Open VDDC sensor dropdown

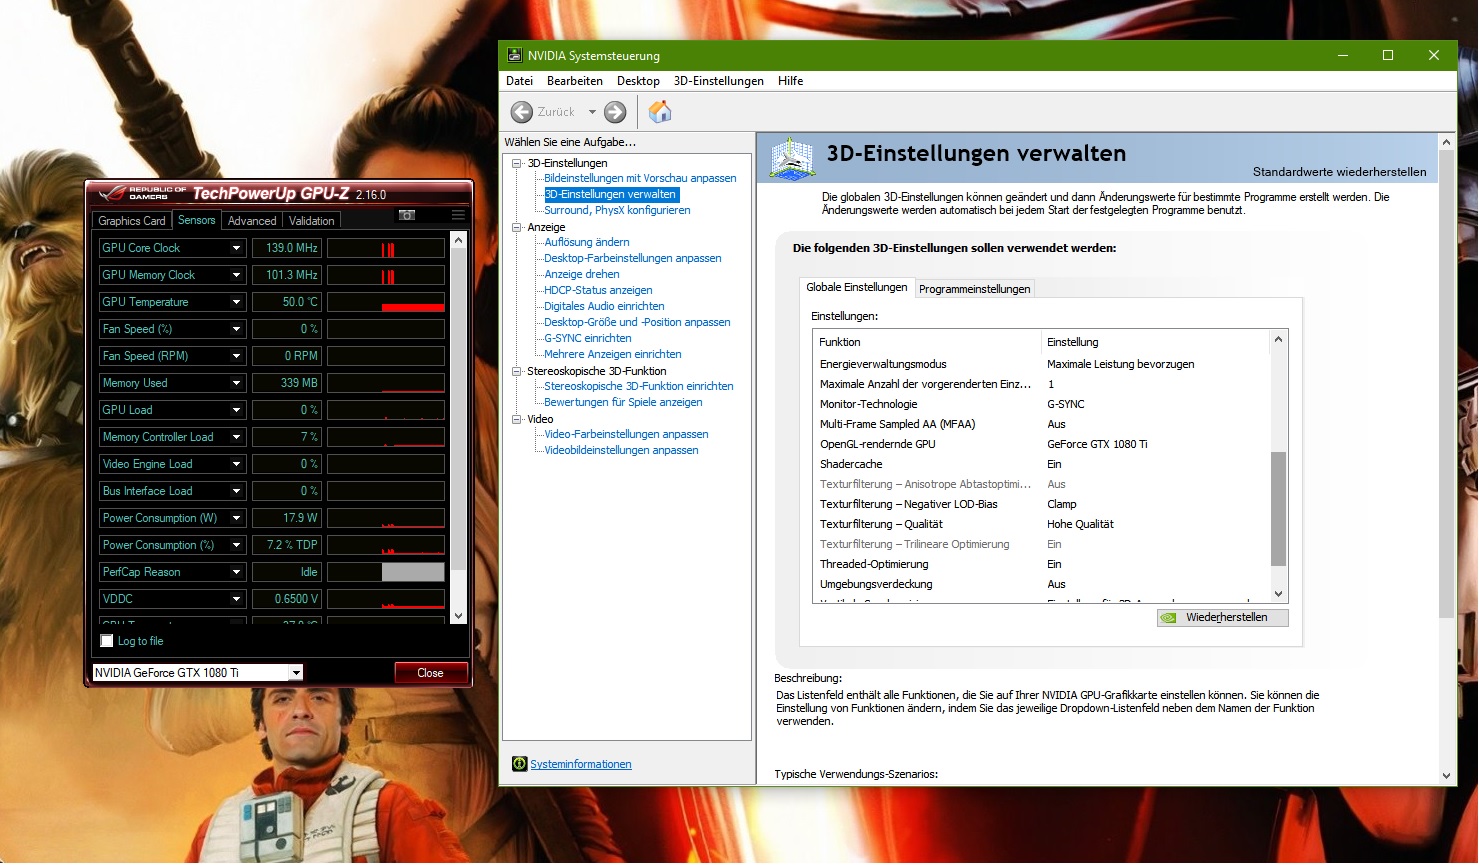pos(237,599)
